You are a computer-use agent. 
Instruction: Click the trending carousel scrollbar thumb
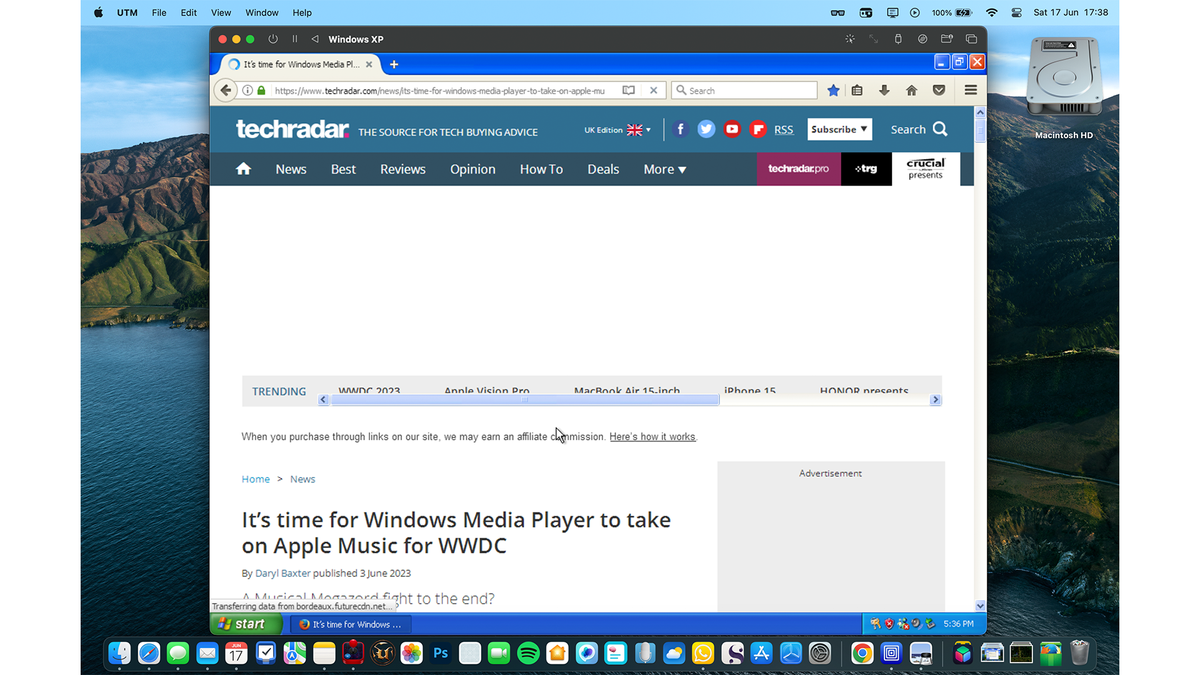pyautogui.click(x=524, y=400)
